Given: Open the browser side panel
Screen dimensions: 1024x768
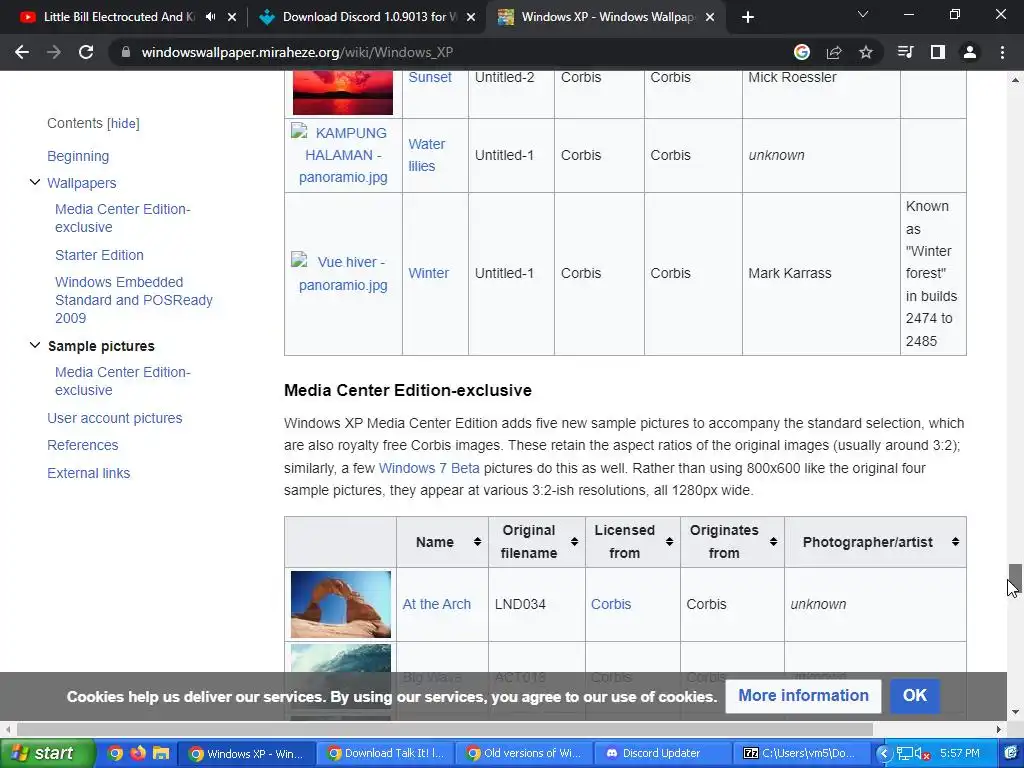Looking at the screenshot, I should tap(938, 52).
